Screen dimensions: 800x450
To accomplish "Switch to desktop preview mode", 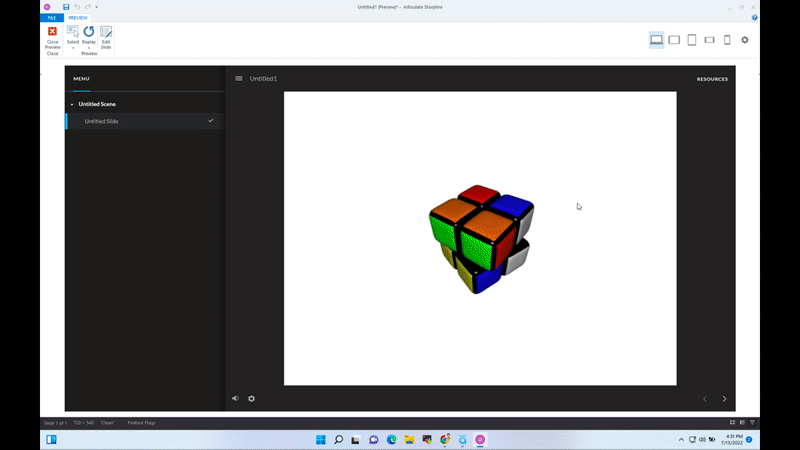I will (x=656, y=40).
